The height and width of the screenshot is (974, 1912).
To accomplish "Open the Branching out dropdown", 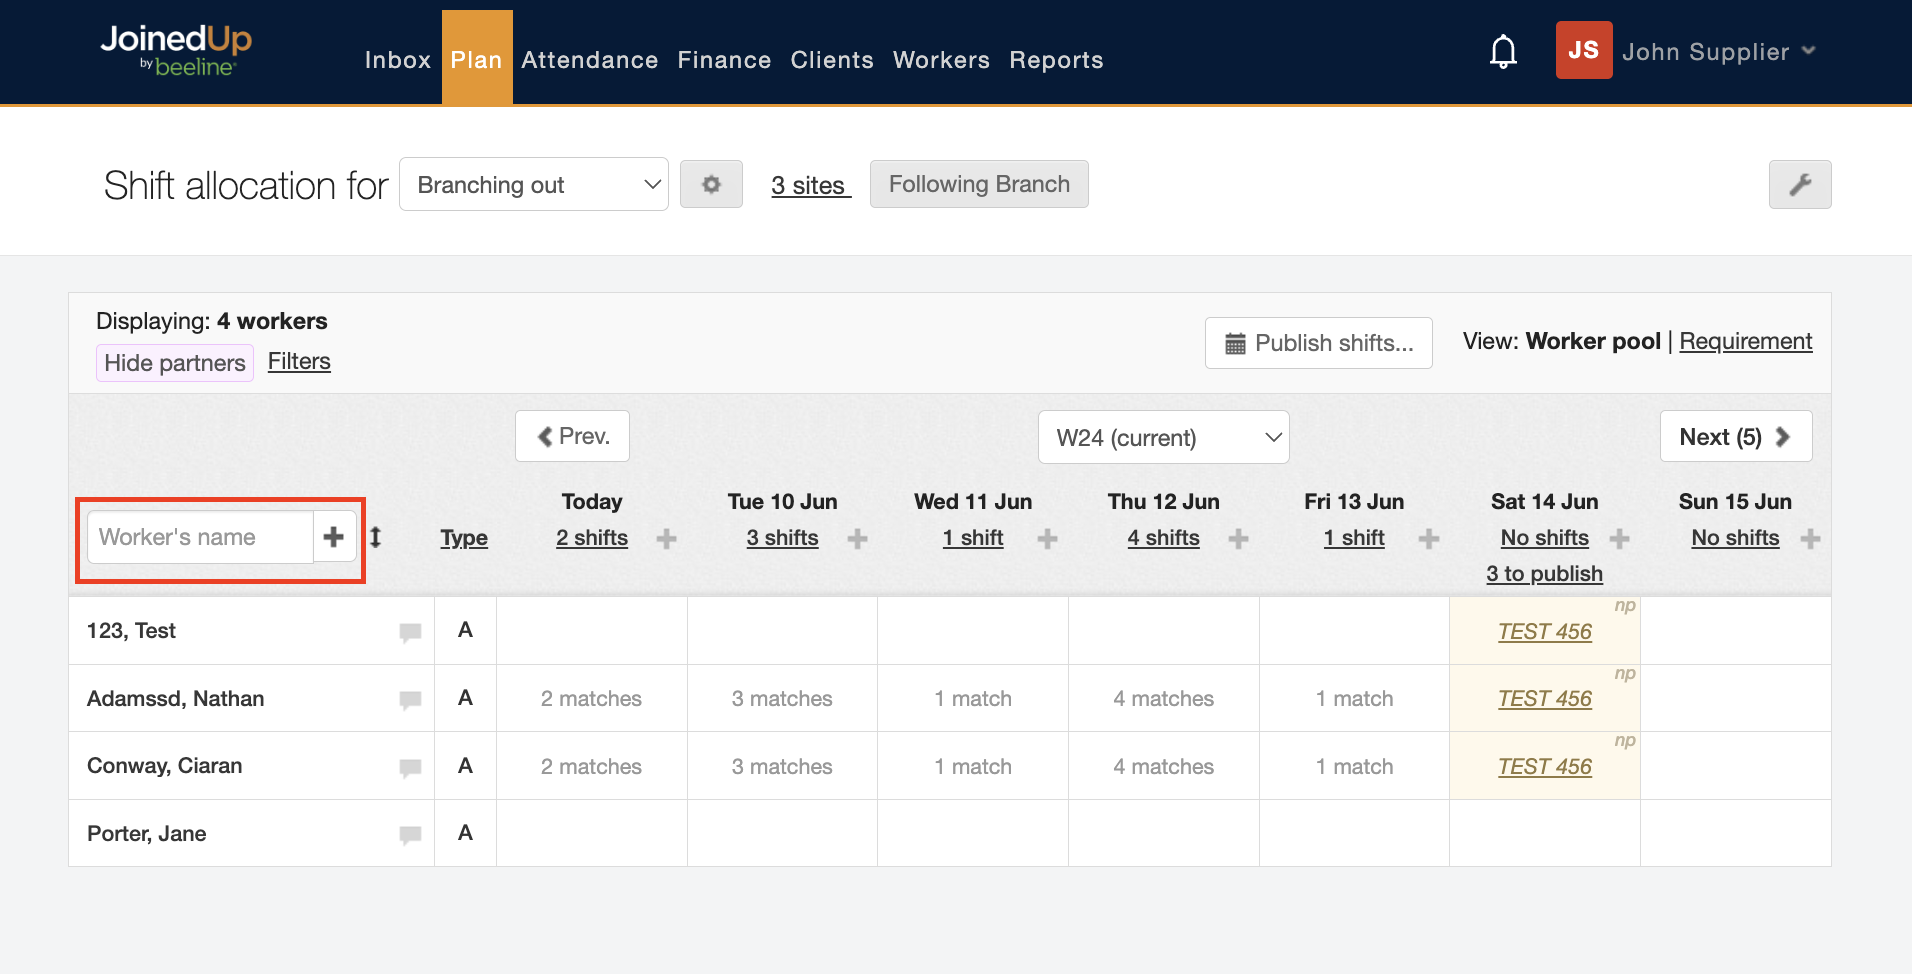I will coord(534,184).
